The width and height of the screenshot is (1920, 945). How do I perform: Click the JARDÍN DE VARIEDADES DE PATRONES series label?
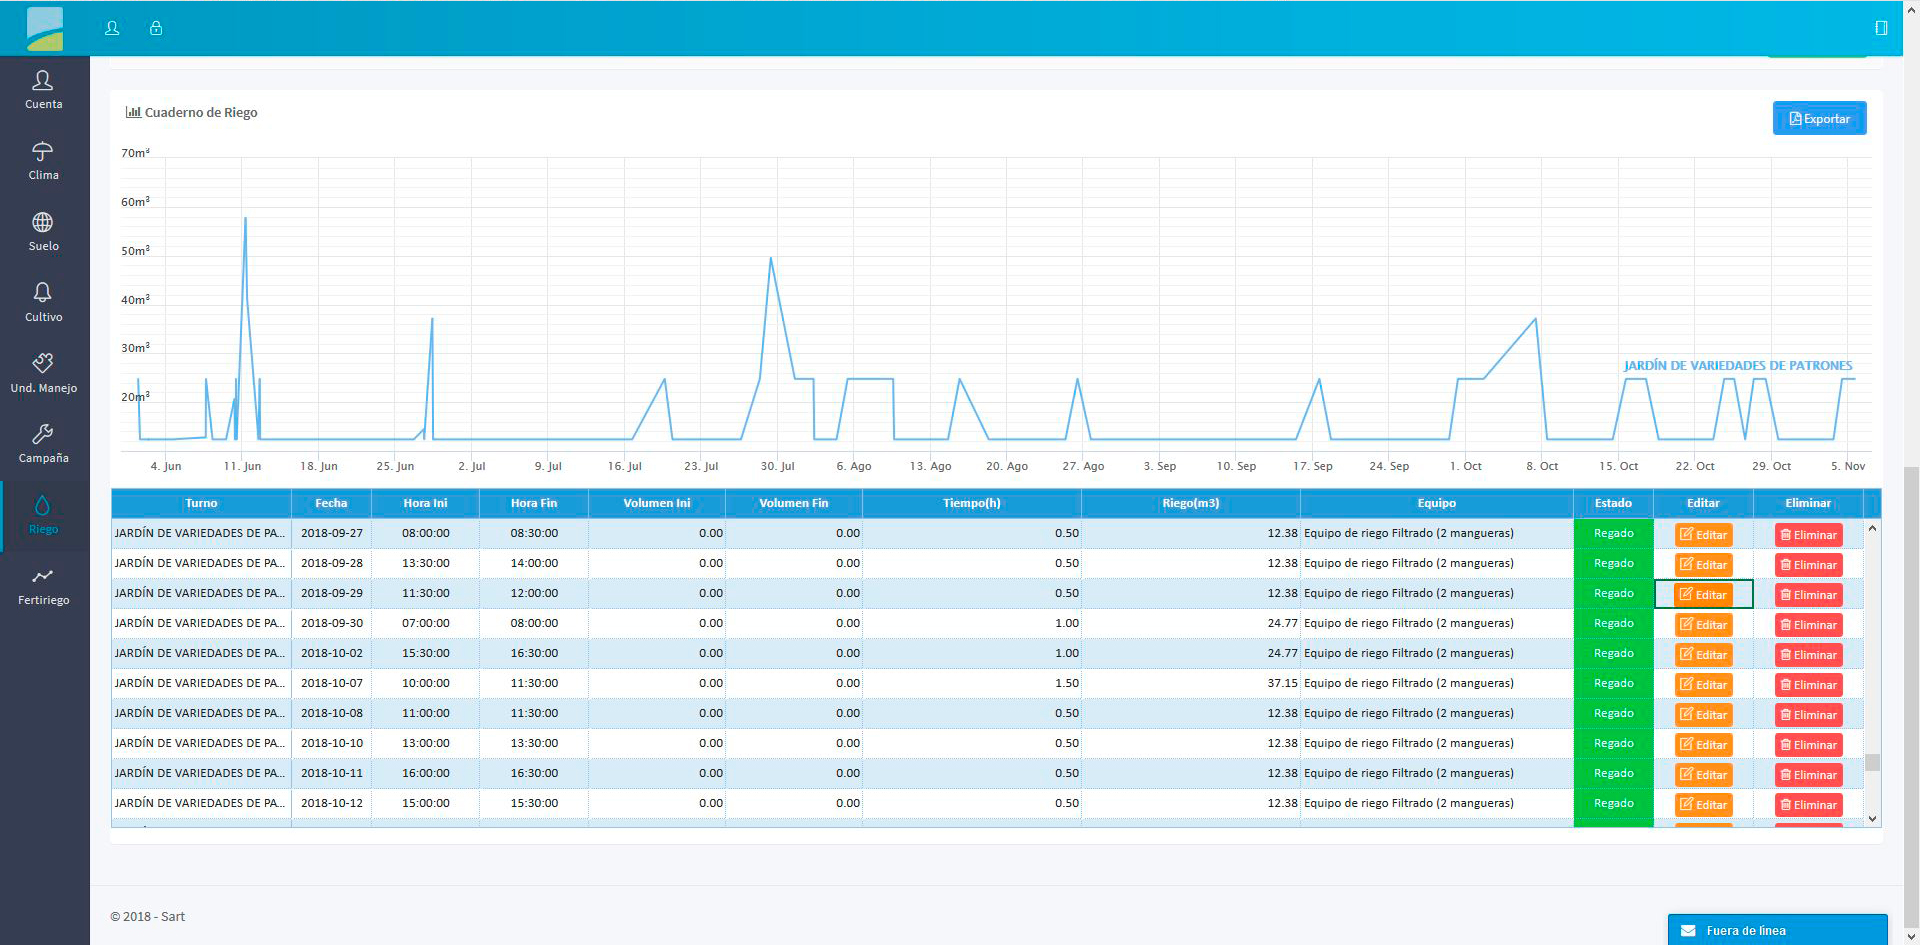tap(1738, 366)
